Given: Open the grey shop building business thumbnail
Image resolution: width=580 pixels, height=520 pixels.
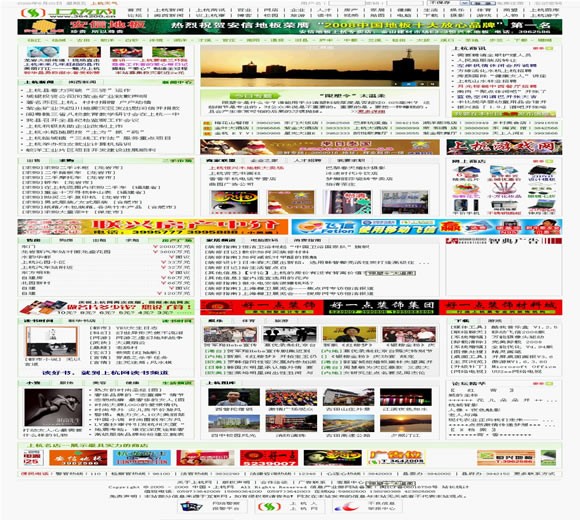Looking at the screenshot, I should tap(405, 202).
